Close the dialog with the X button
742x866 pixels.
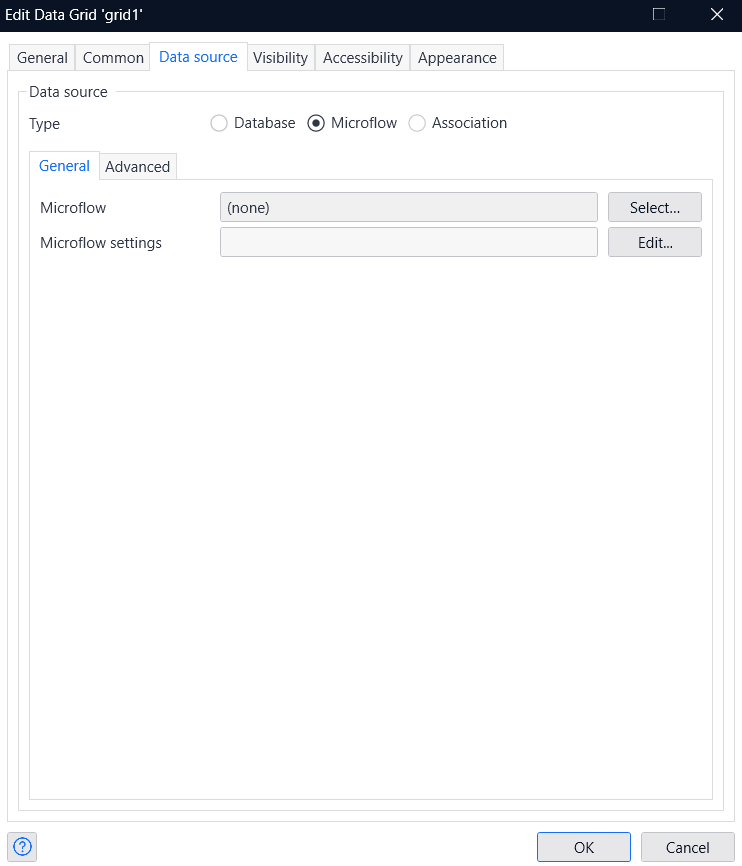[x=716, y=14]
